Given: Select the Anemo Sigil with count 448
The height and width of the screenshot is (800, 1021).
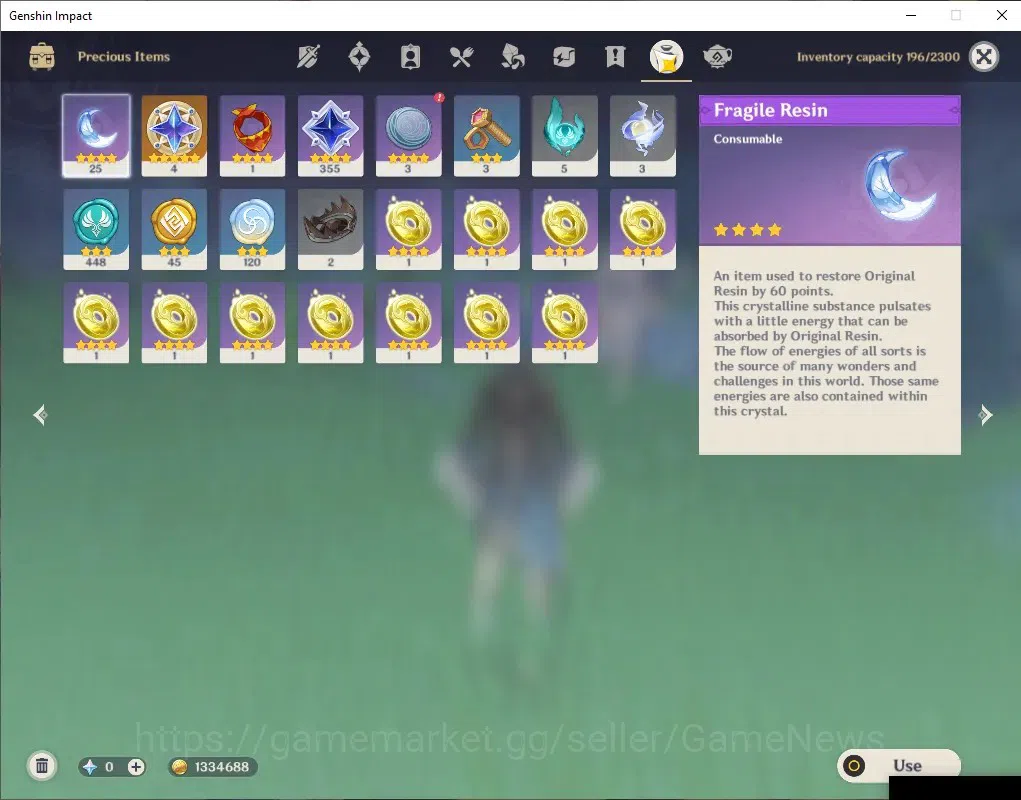Looking at the screenshot, I should [96, 229].
